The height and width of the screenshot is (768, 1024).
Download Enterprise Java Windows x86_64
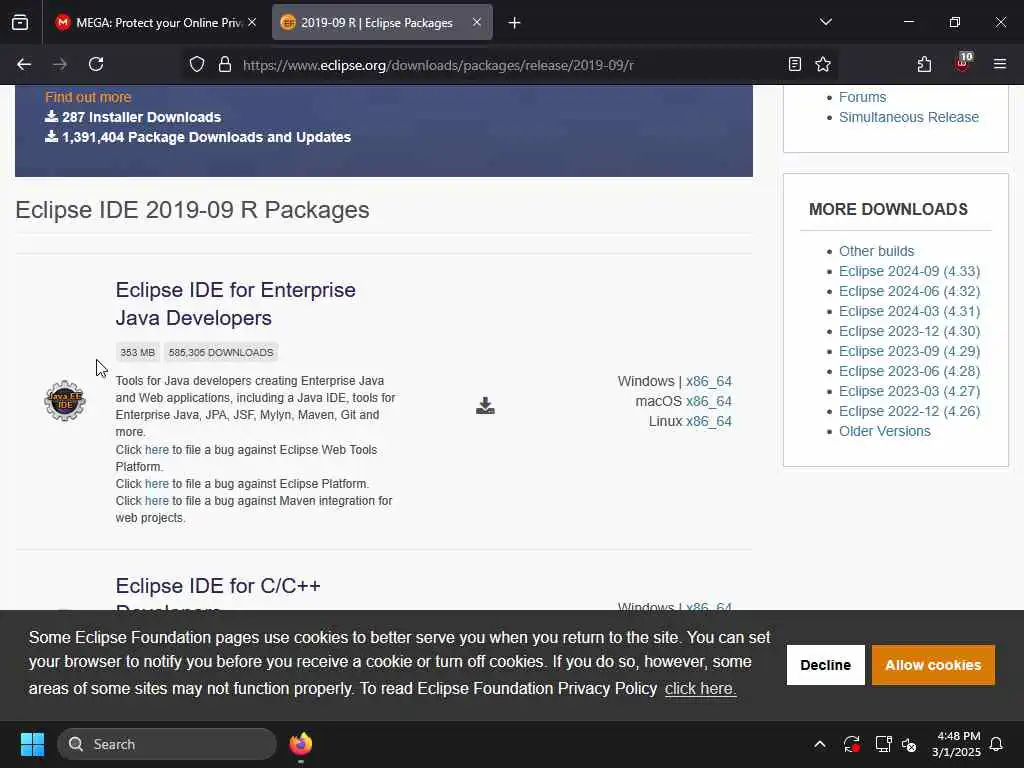point(709,381)
